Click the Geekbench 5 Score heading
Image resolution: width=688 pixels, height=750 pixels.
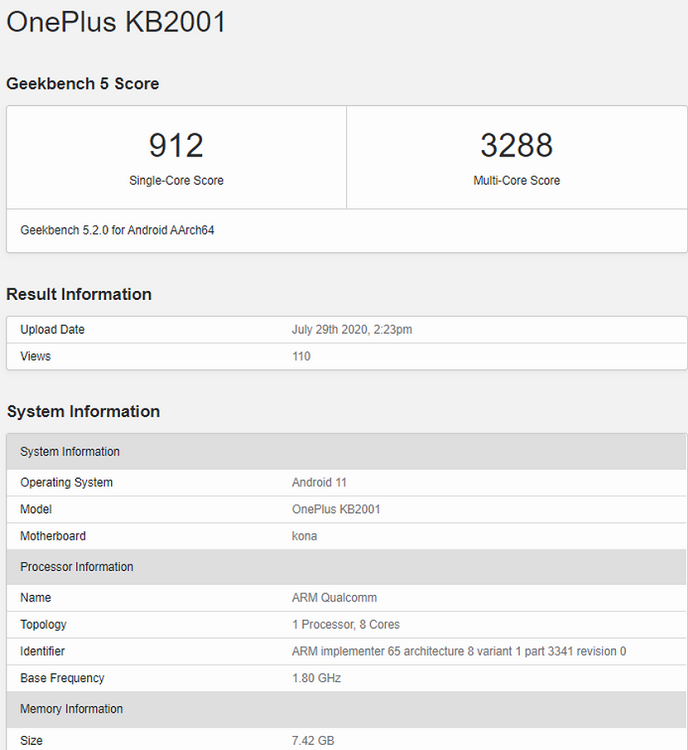pyautogui.click(x=82, y=84)
